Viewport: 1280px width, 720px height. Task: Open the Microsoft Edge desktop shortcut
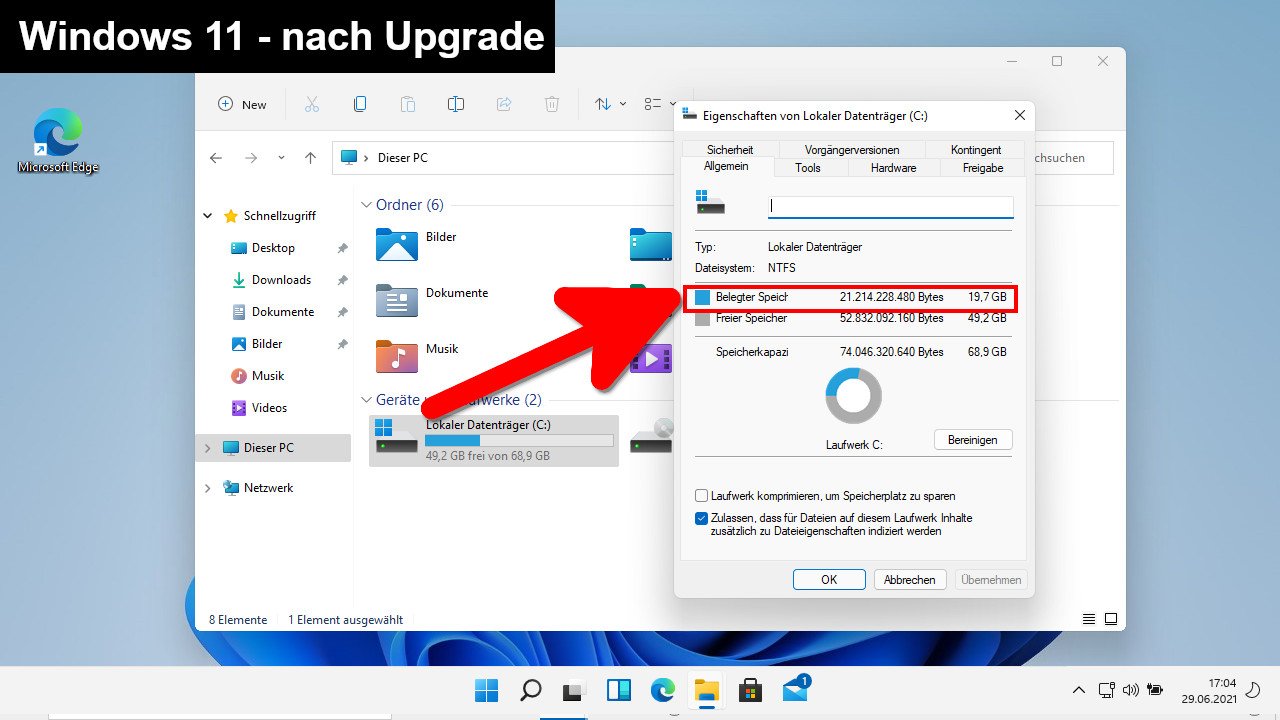click(58, 141)
